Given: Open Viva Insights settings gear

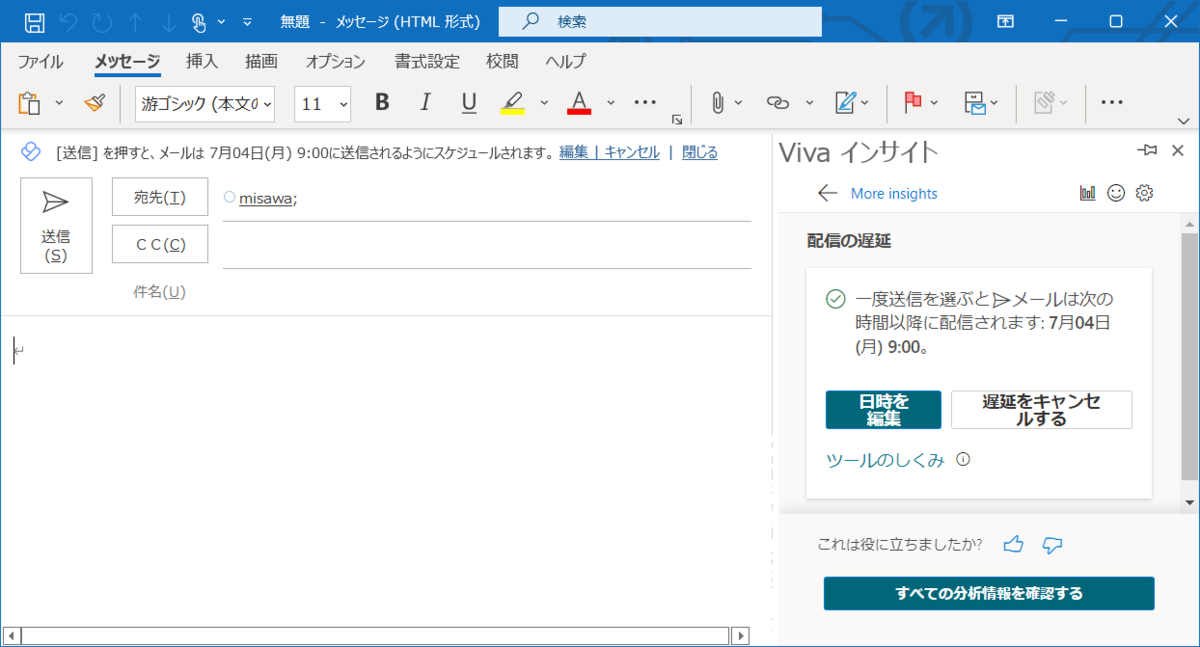Looking at the screenshot, I should pyautogui.click(x=1145, y=193).
